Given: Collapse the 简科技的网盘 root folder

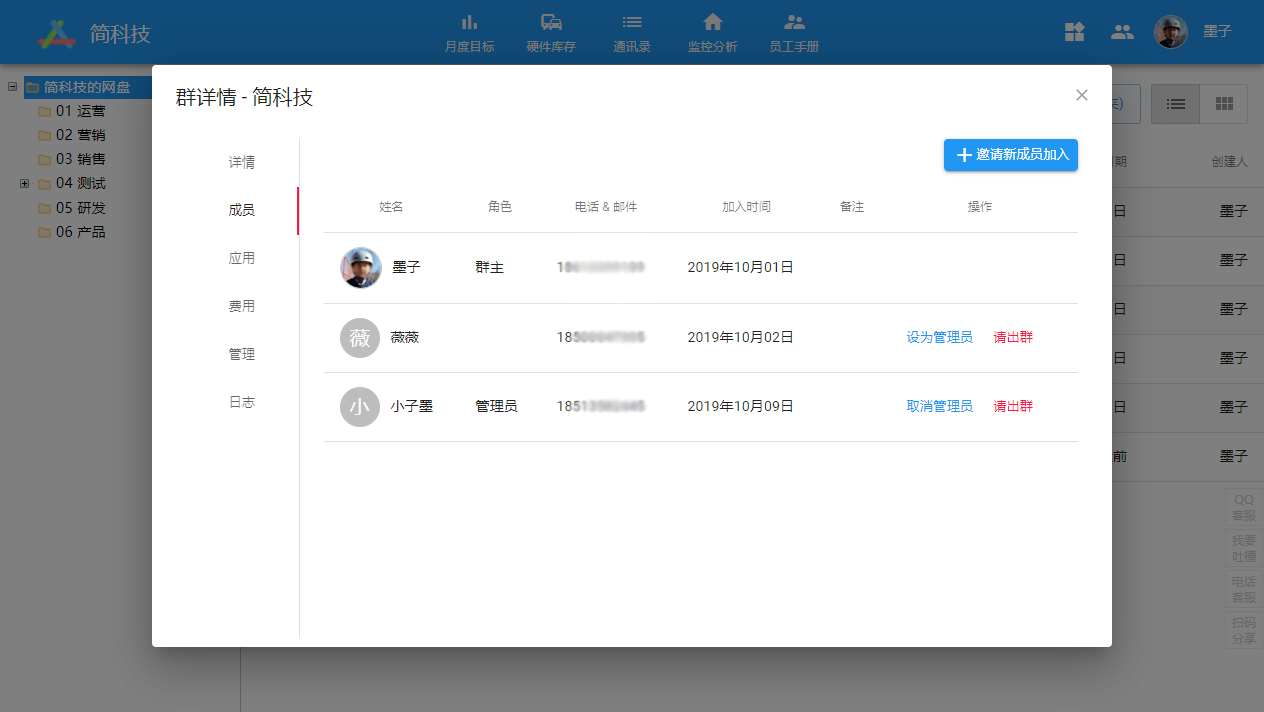Looking at the screenshot, I should point(12,87).
